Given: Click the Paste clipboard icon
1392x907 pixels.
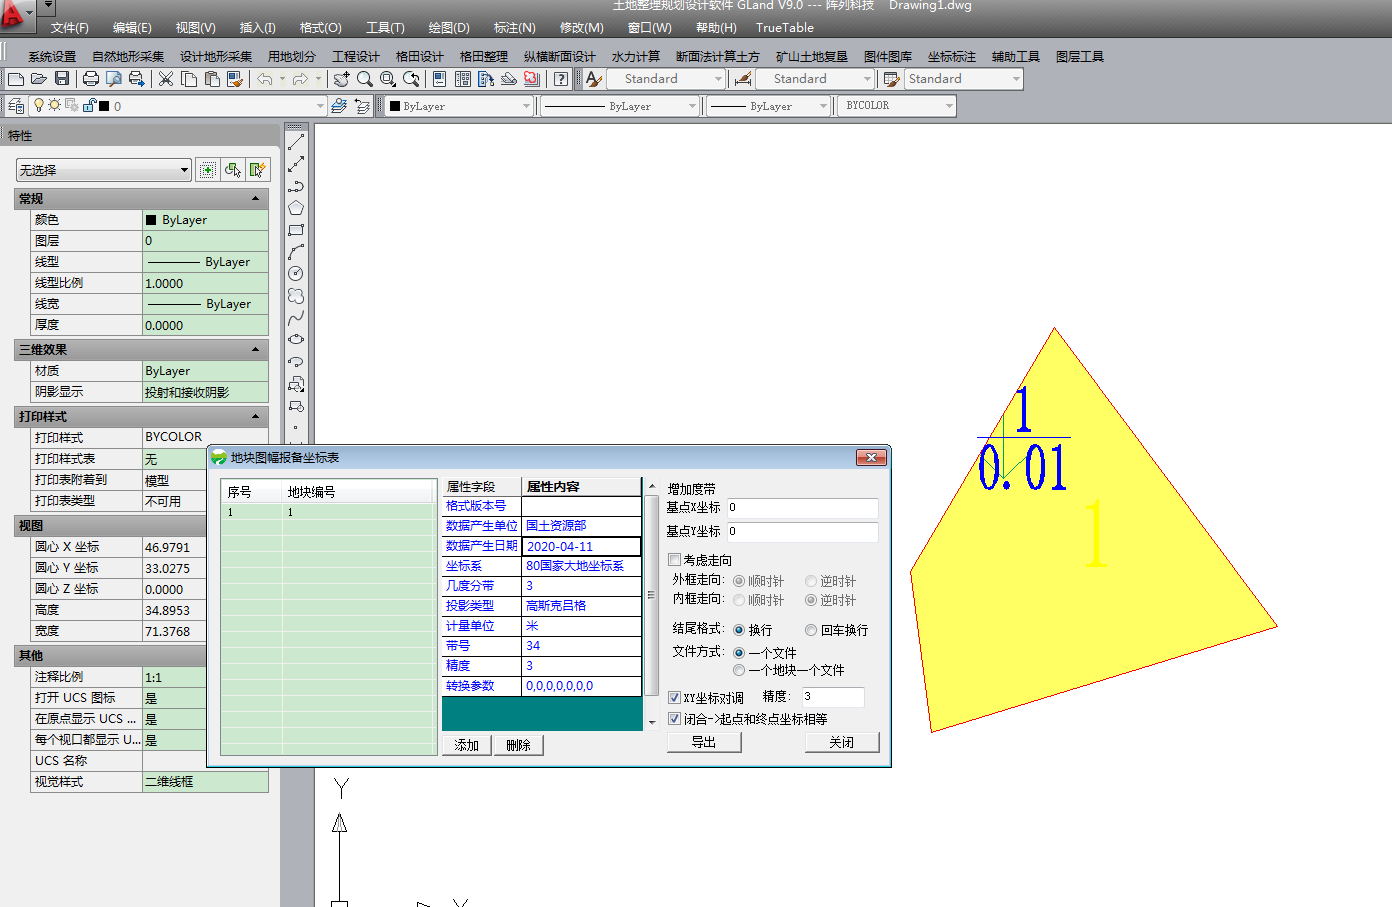Looking at the screenshot, I should pyautogui.click(x=212, y=79).
